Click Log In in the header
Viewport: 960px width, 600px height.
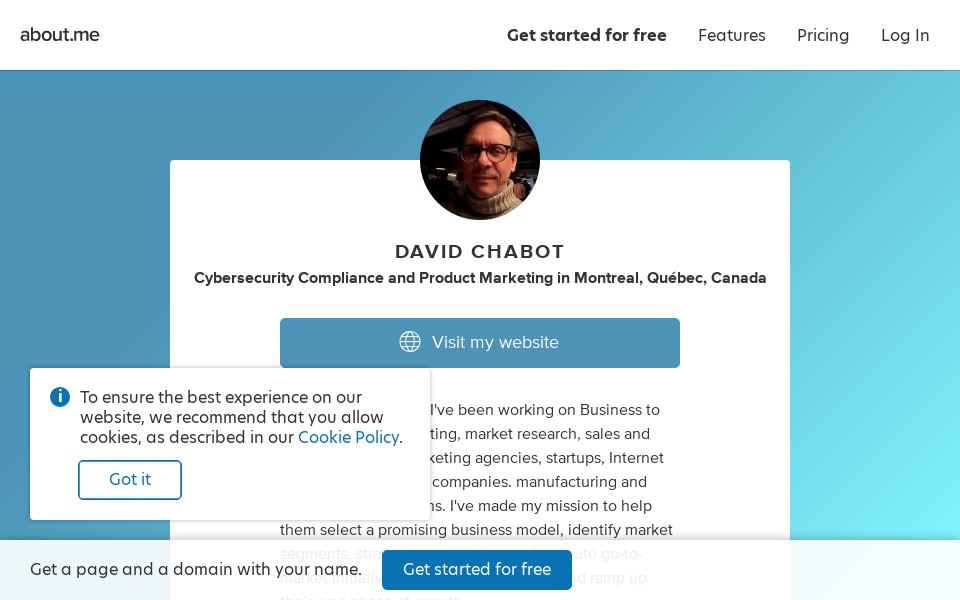[904, 36]
